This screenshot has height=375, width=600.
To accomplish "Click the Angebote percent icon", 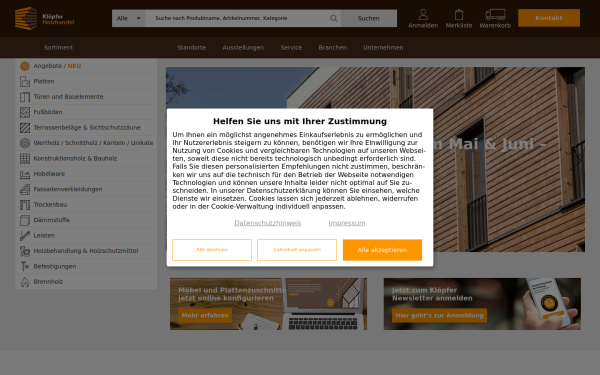I will [25, 66].
